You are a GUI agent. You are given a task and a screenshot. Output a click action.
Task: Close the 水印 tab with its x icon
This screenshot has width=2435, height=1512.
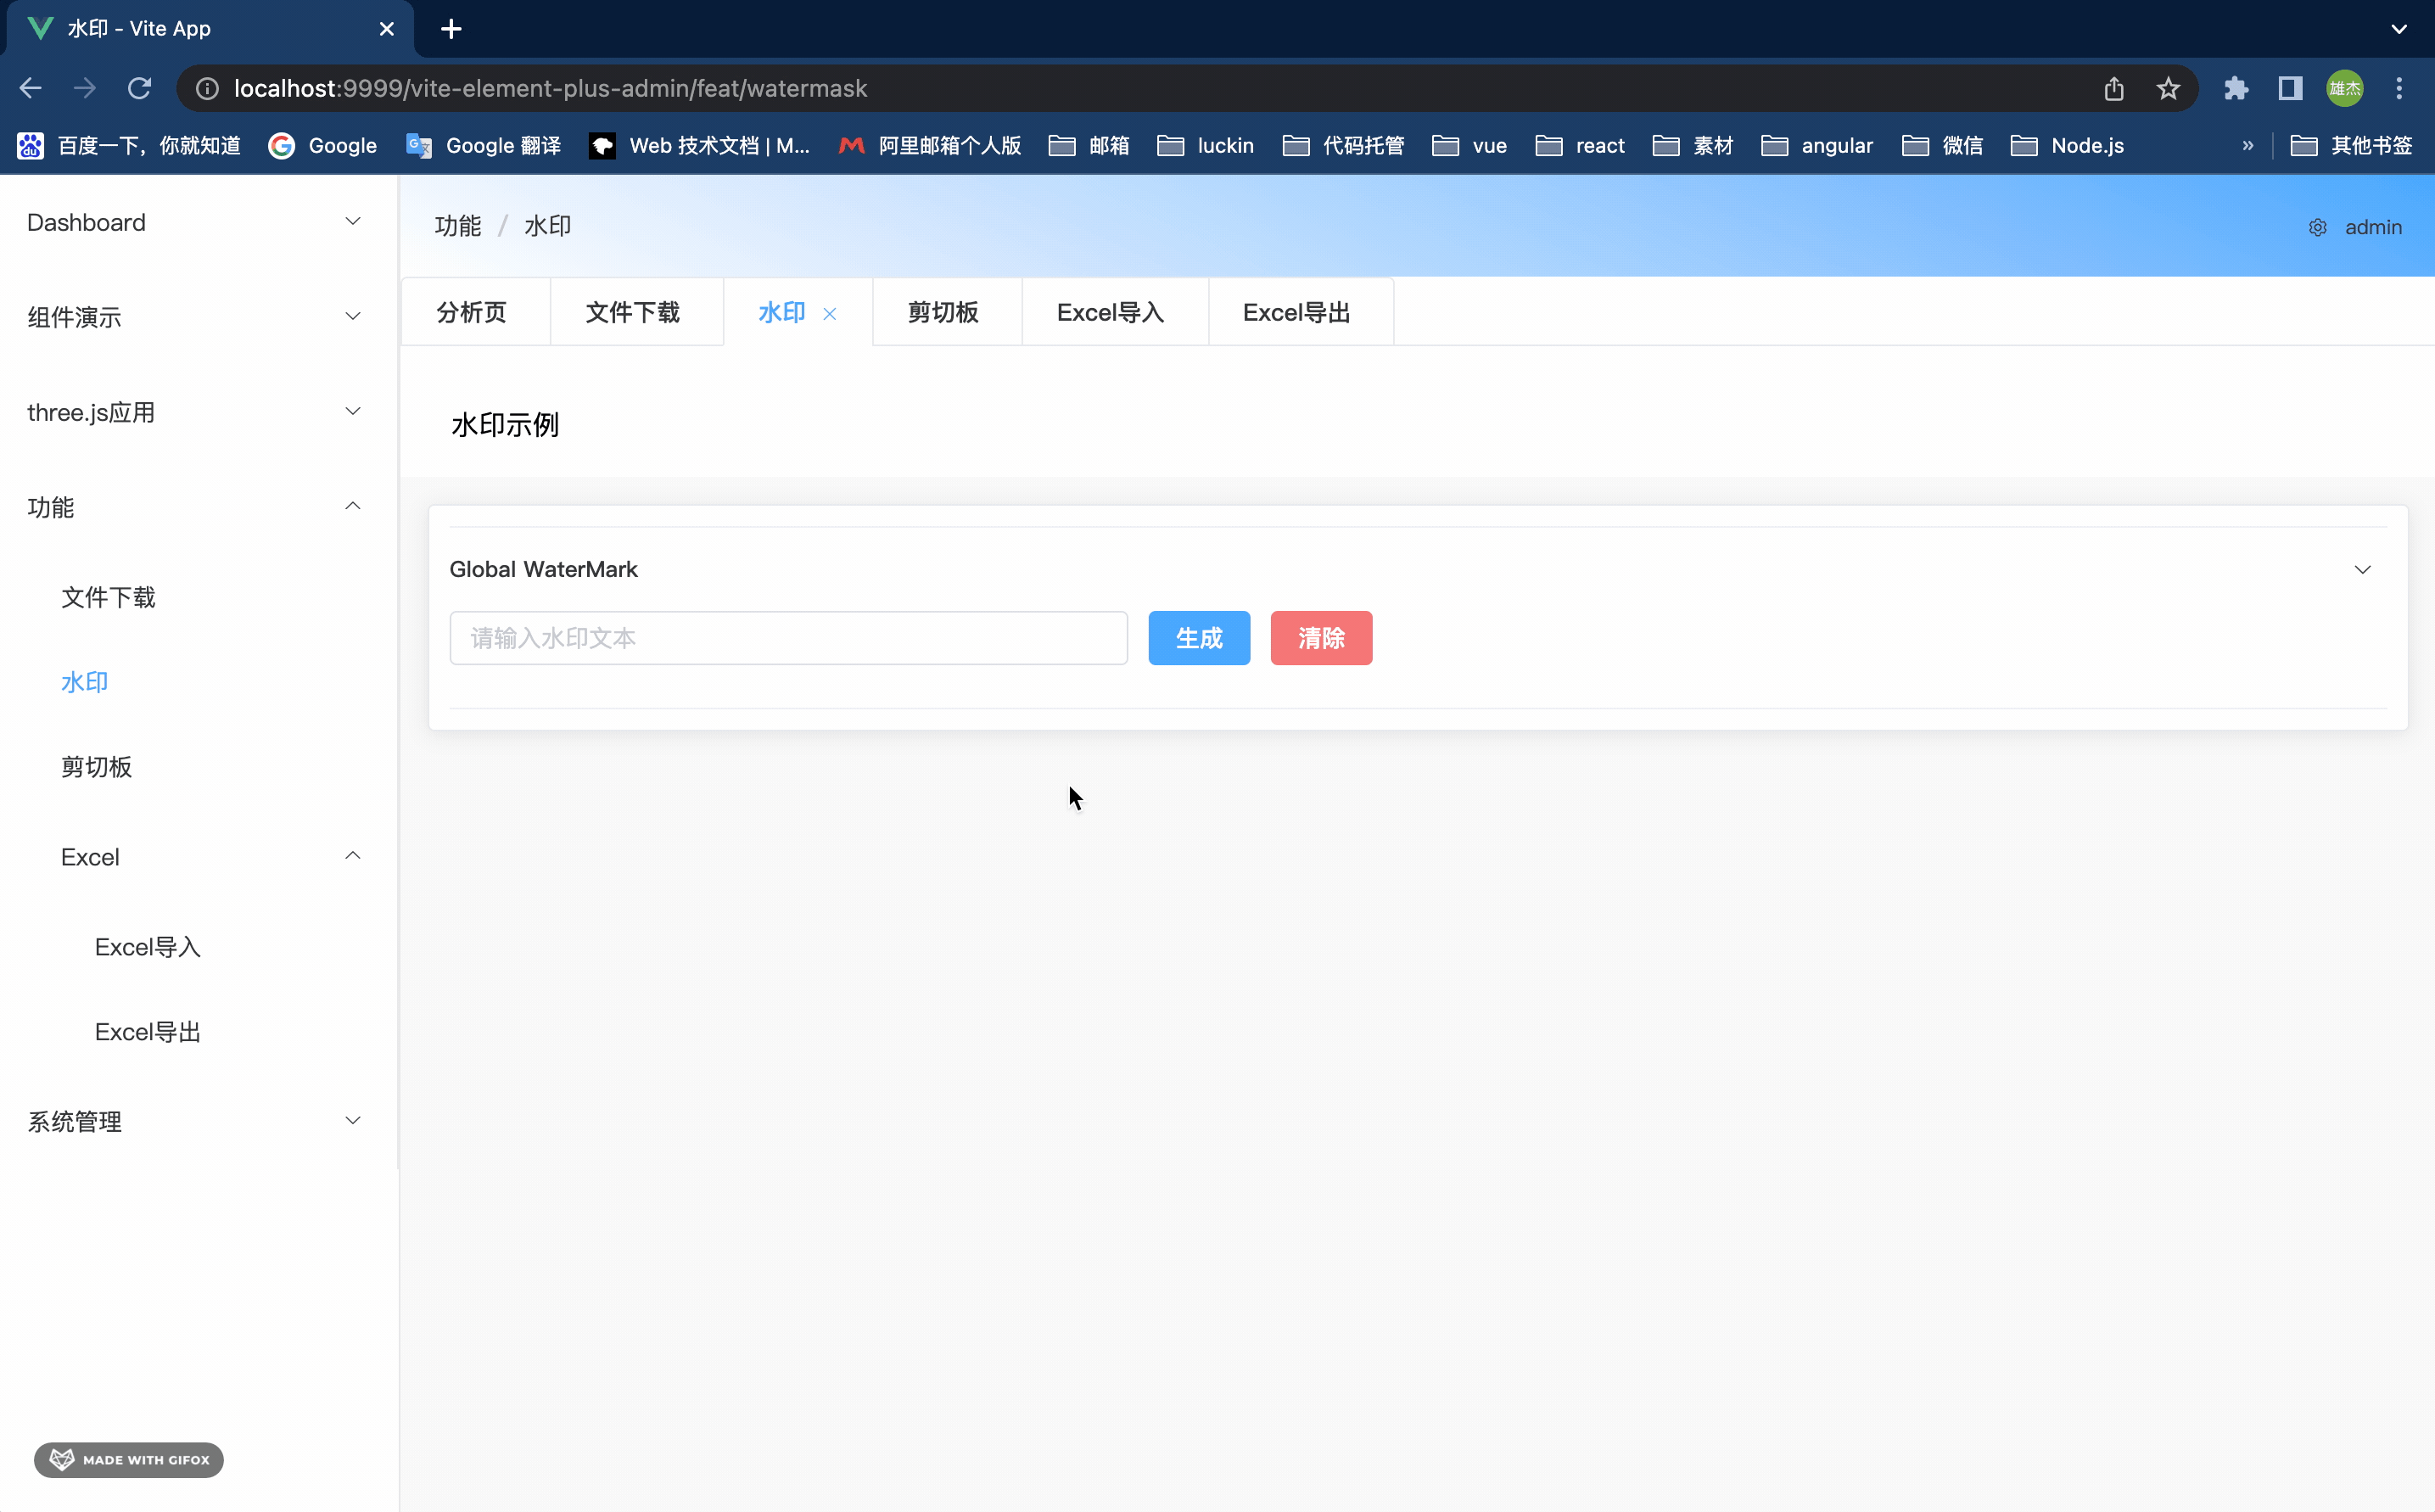point(829,314)
